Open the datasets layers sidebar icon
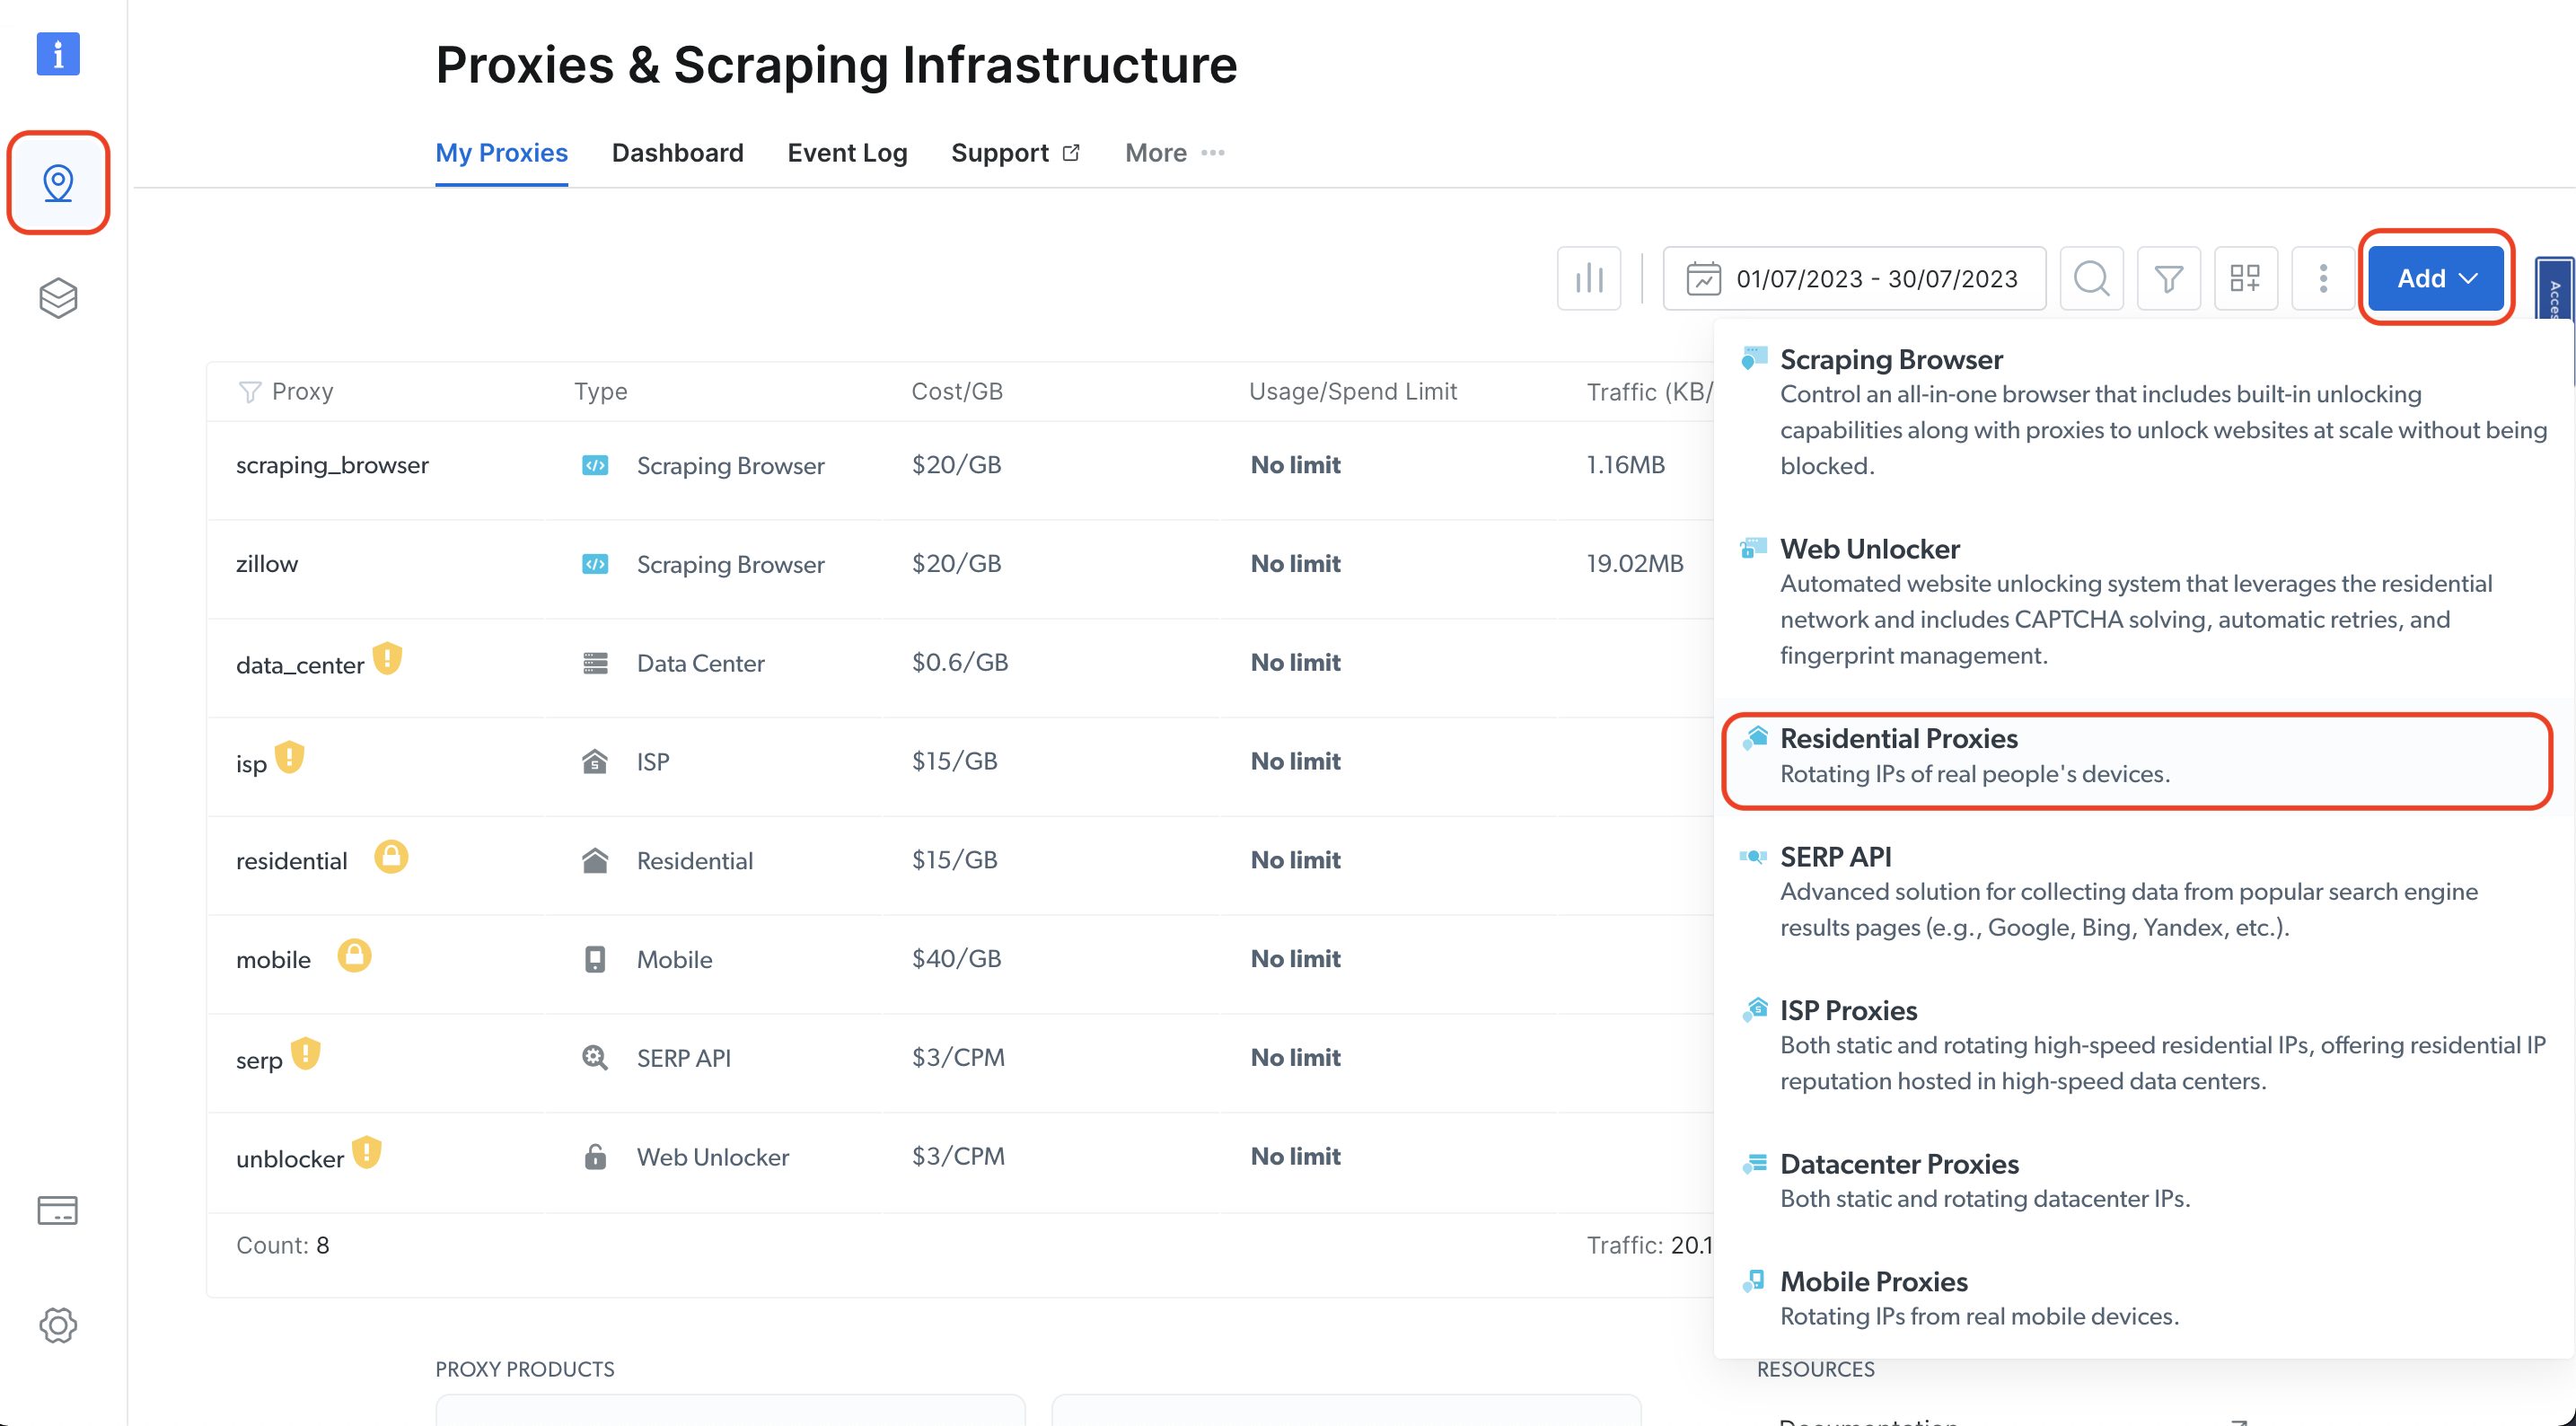 58,297
